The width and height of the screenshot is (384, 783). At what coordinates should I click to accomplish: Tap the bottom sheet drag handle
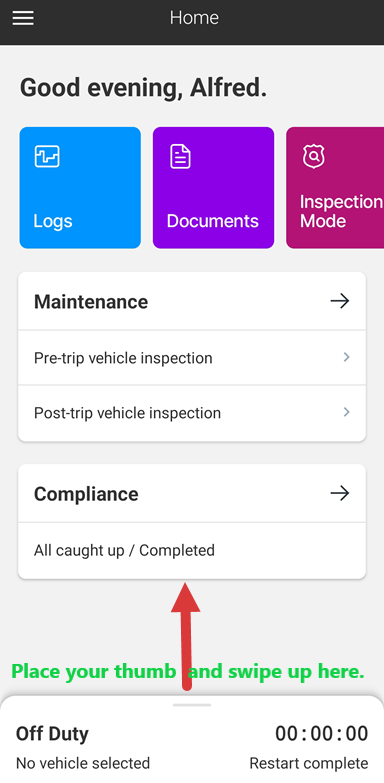(x=192, y=705)
